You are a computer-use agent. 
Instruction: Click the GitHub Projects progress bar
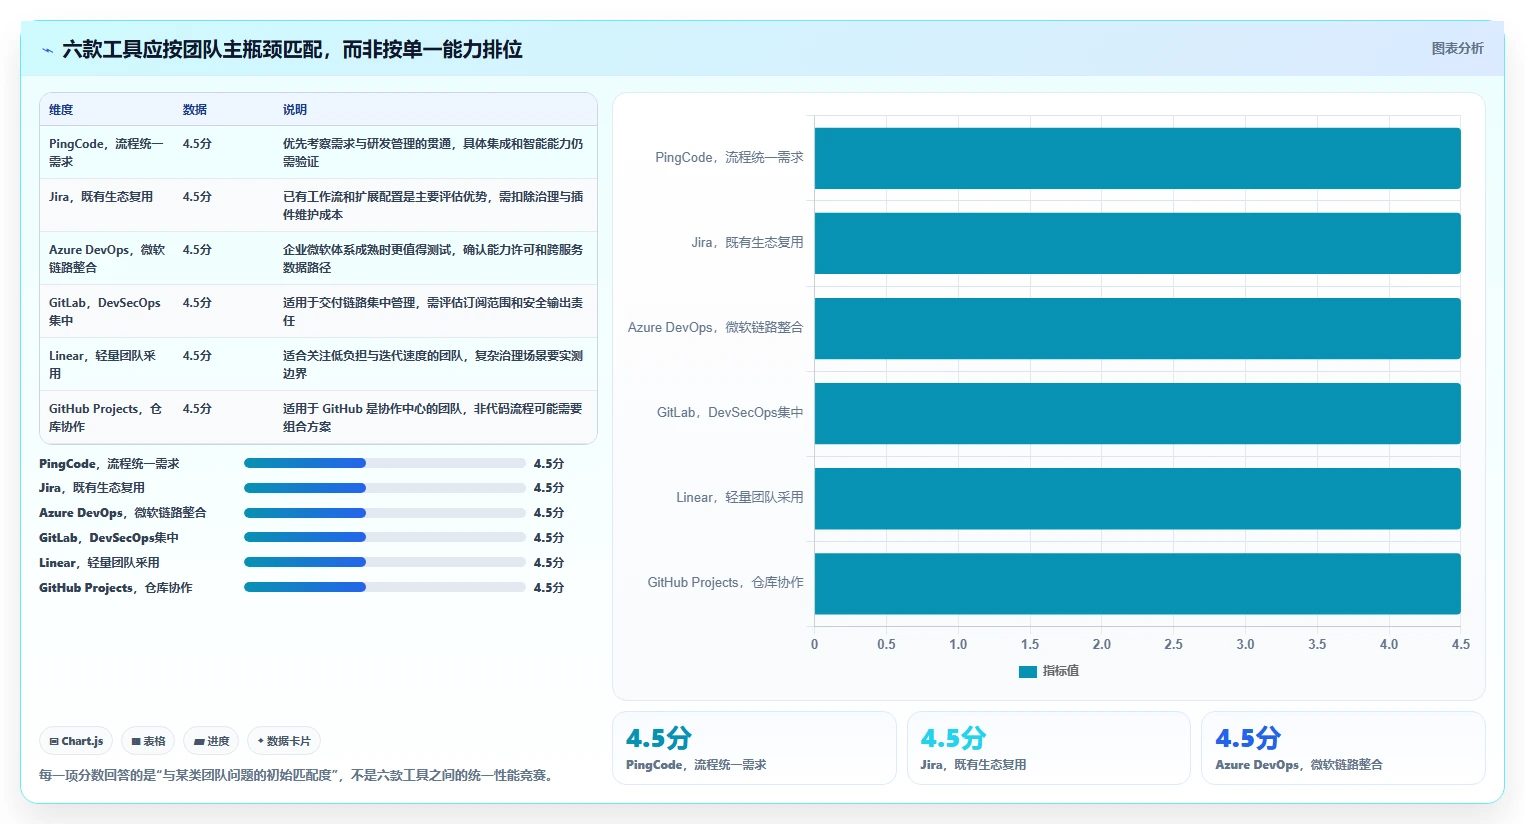click(x=385, y=587)
